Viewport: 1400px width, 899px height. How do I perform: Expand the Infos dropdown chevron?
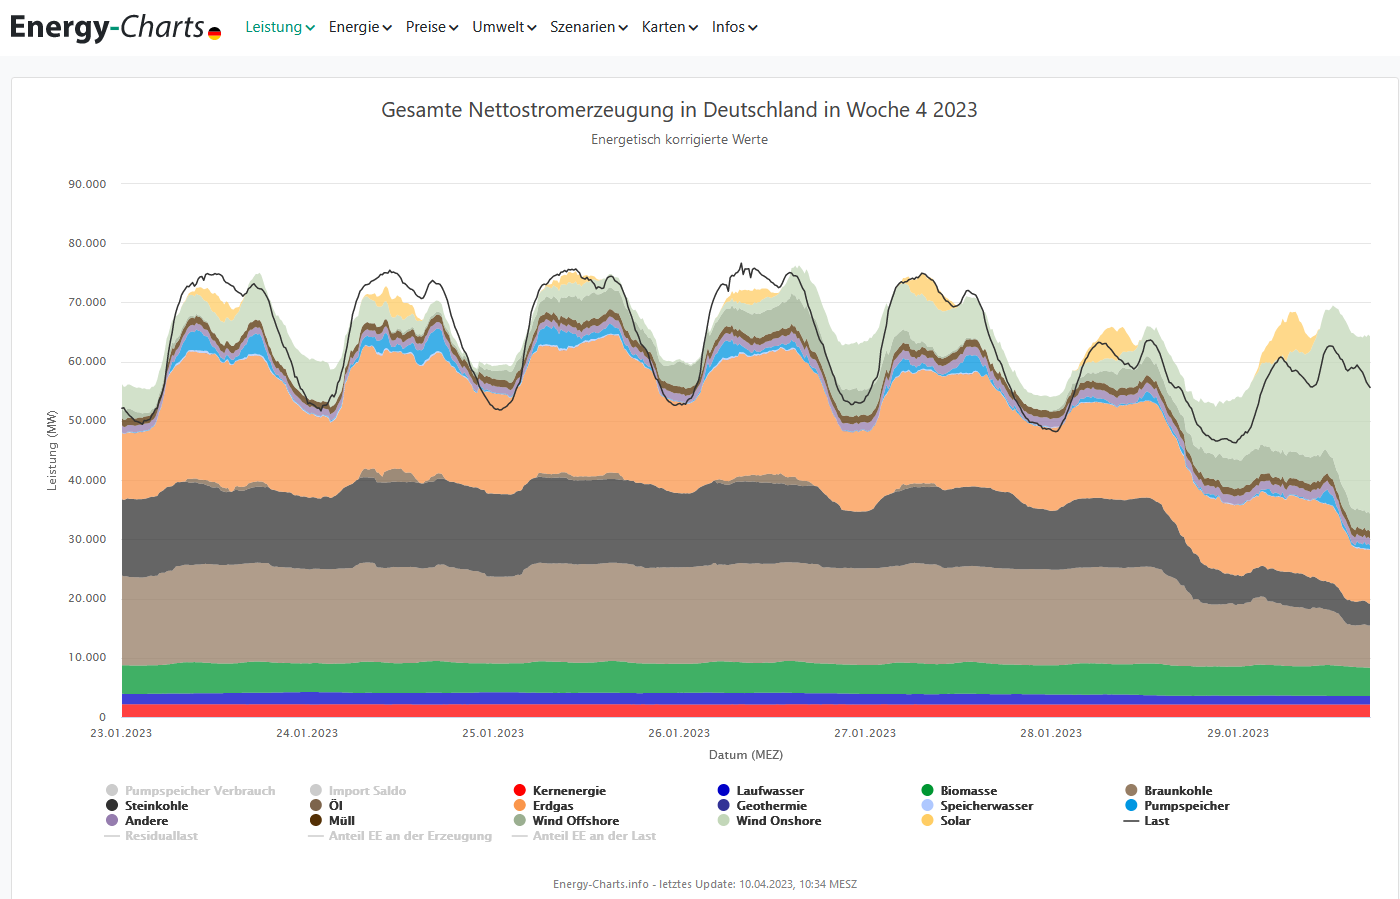pyautogui.click(x=753, y=28)
